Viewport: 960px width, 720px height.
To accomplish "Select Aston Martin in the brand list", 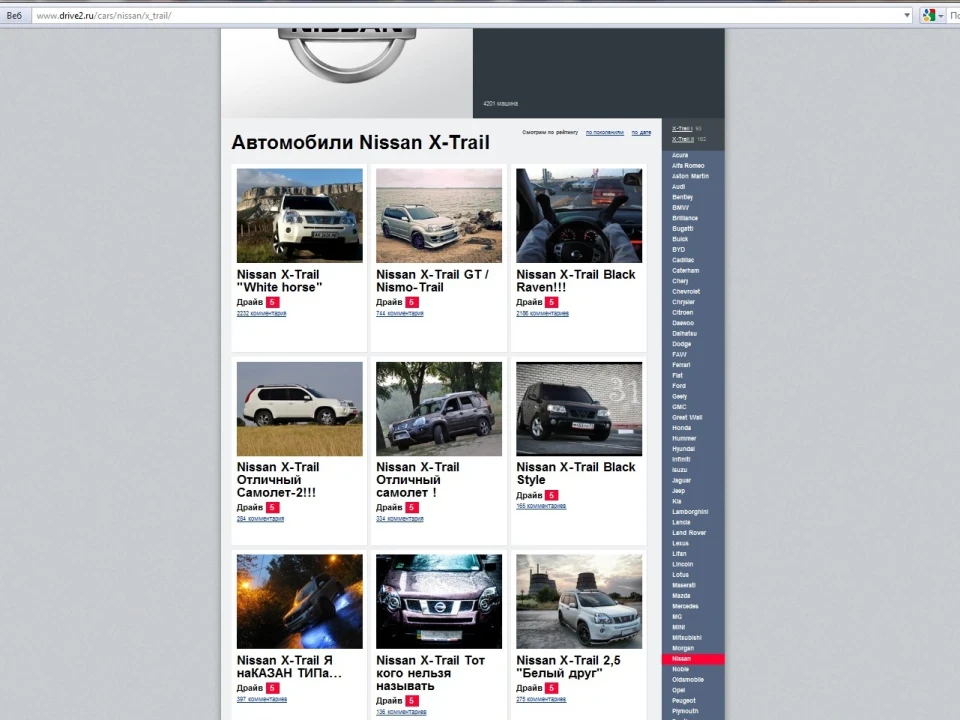I will click(x=690, y=176).
